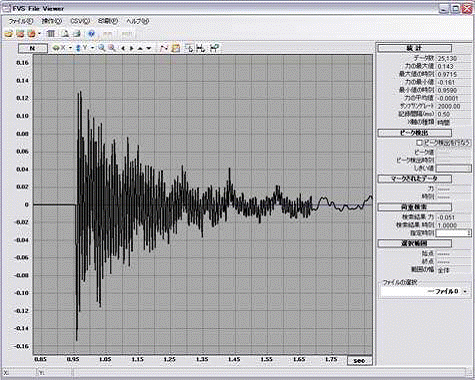Open the 操作 menu
475x380 pixels.
click(x=51, y=21)
